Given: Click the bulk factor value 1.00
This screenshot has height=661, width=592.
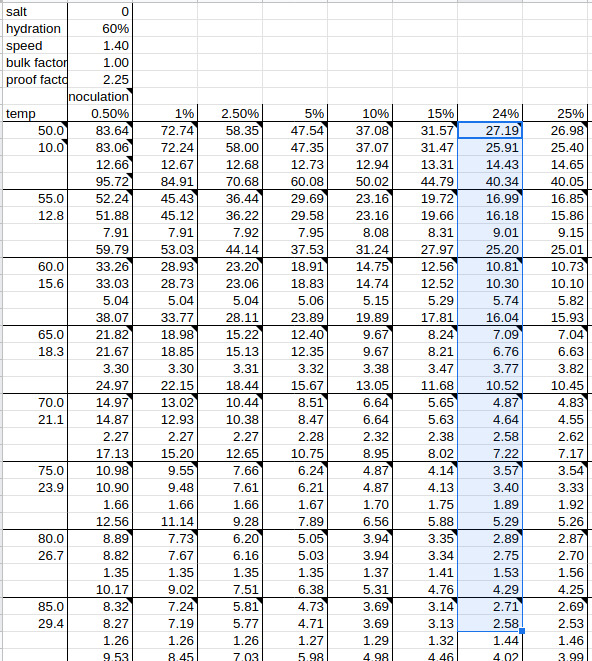Looking at the screenshot, I should point(100,62).
